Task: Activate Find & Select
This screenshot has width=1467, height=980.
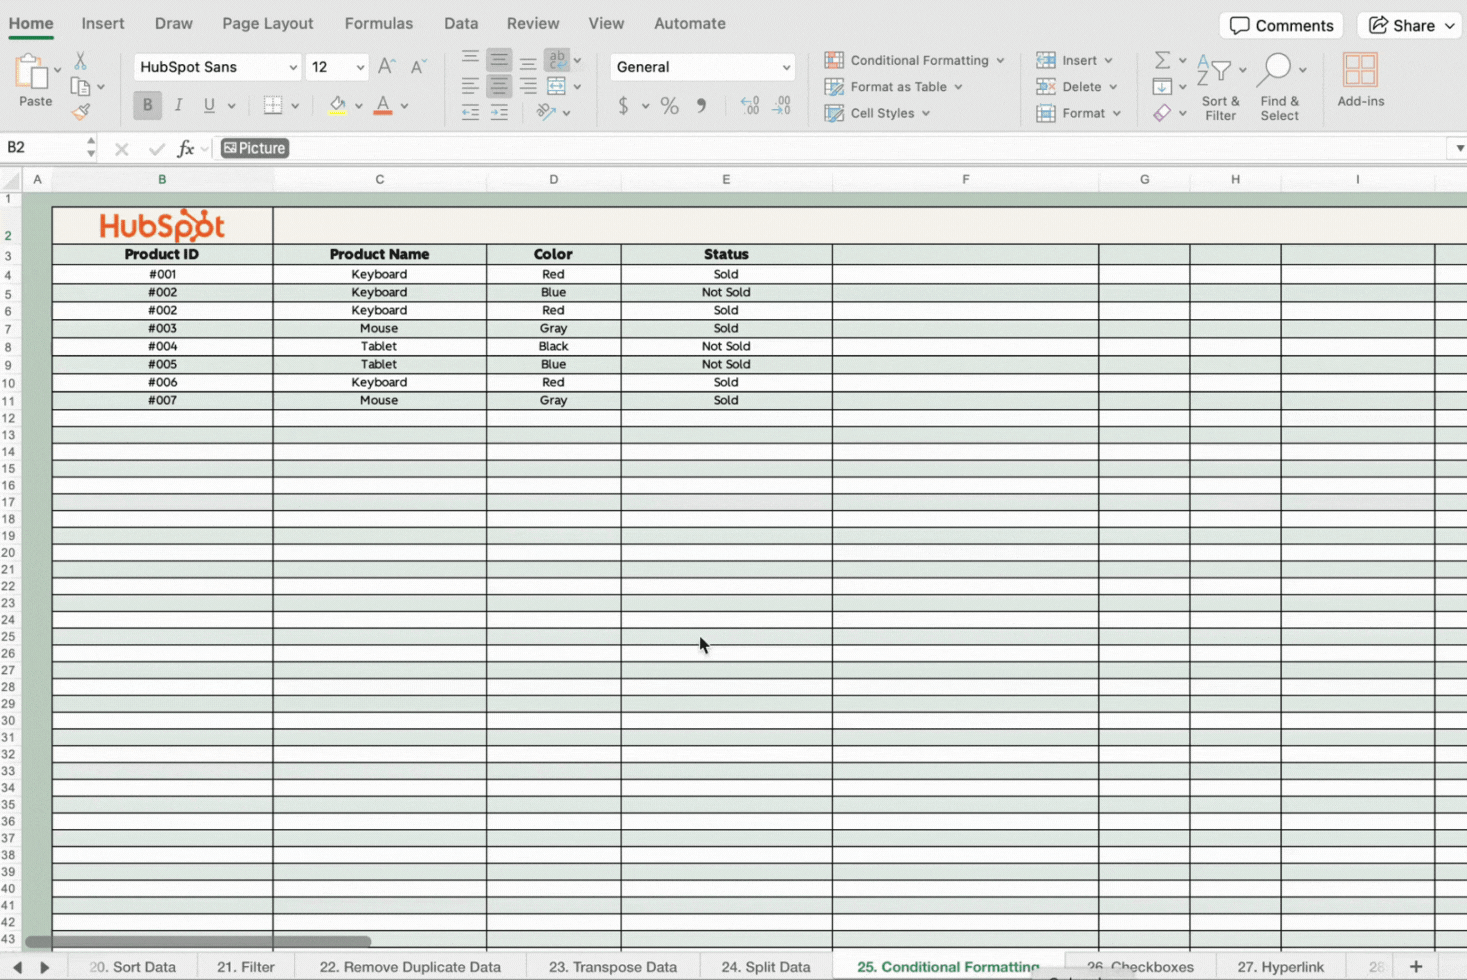Action: pos(1279,85)
